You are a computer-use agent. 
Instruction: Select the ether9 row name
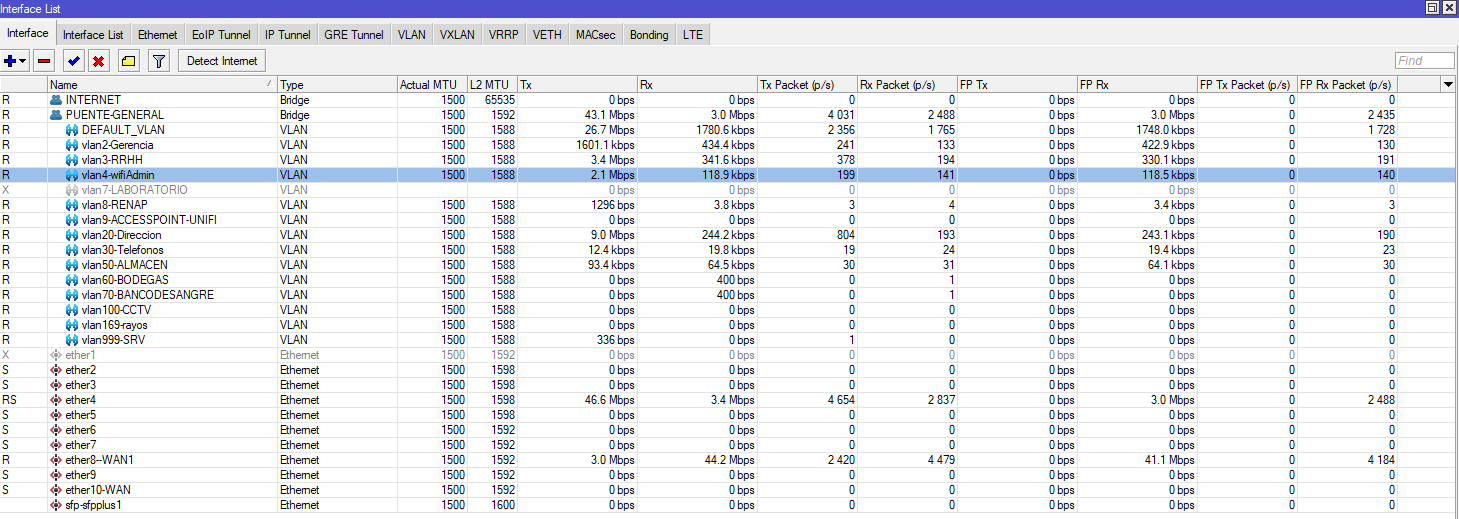81,475
